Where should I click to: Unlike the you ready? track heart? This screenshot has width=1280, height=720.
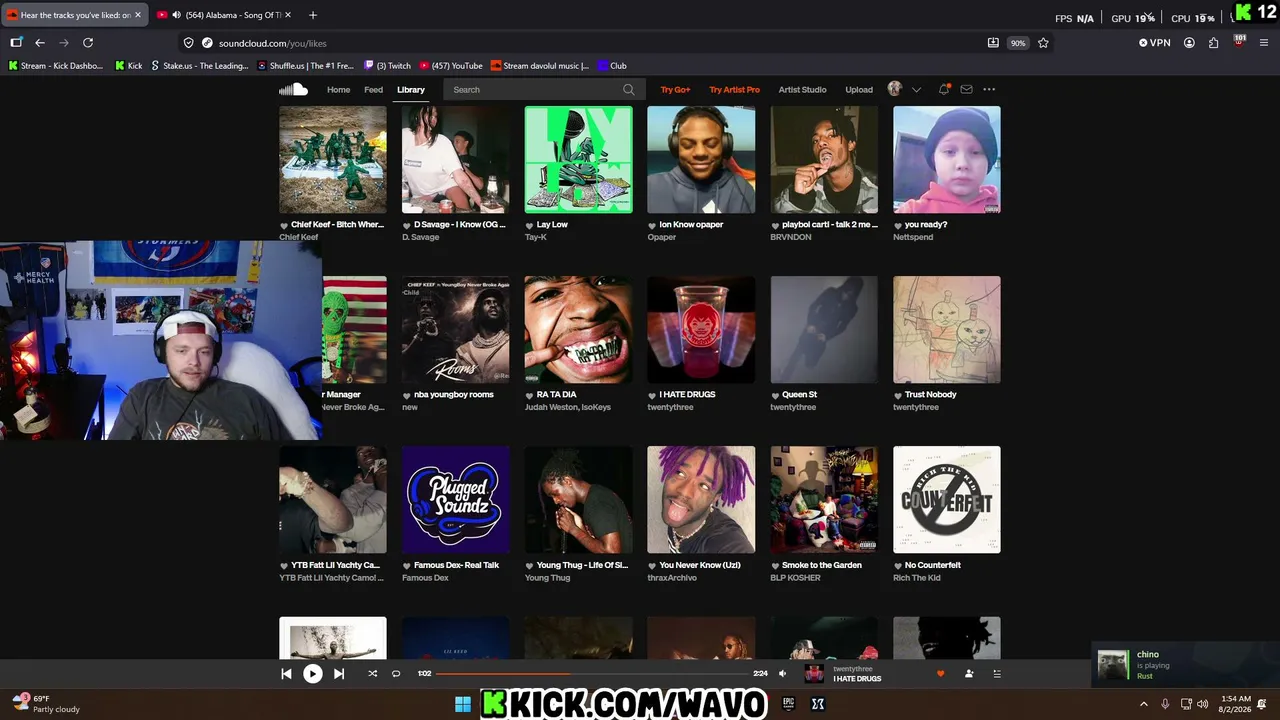[898, 225]
